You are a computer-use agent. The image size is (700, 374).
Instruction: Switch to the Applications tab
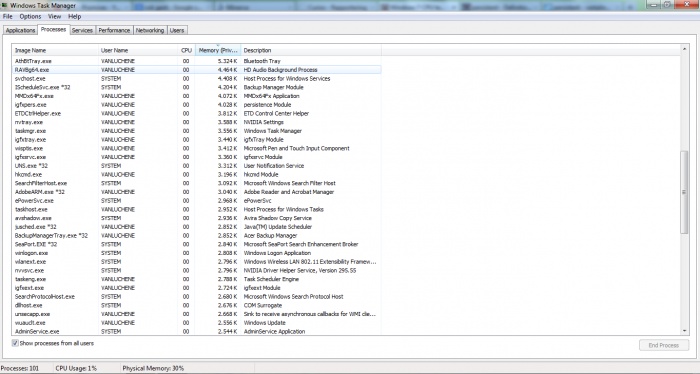tap(20, 30)
